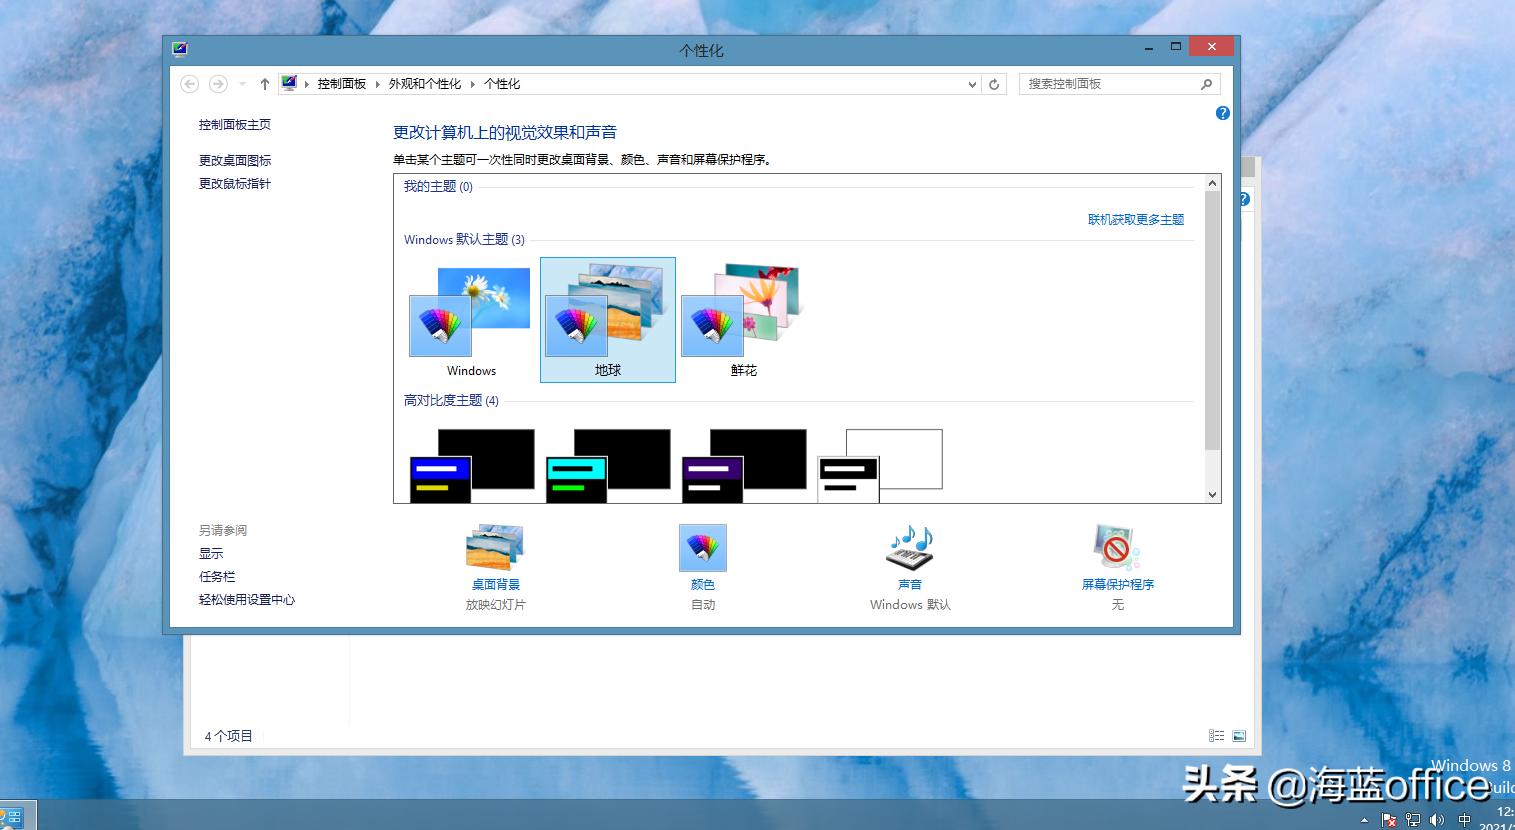Open 声音 (Sound) settings via music notes icon
Image resolution: width=1515 pixels, height=830 pixels.
click(x=908, y=547)
